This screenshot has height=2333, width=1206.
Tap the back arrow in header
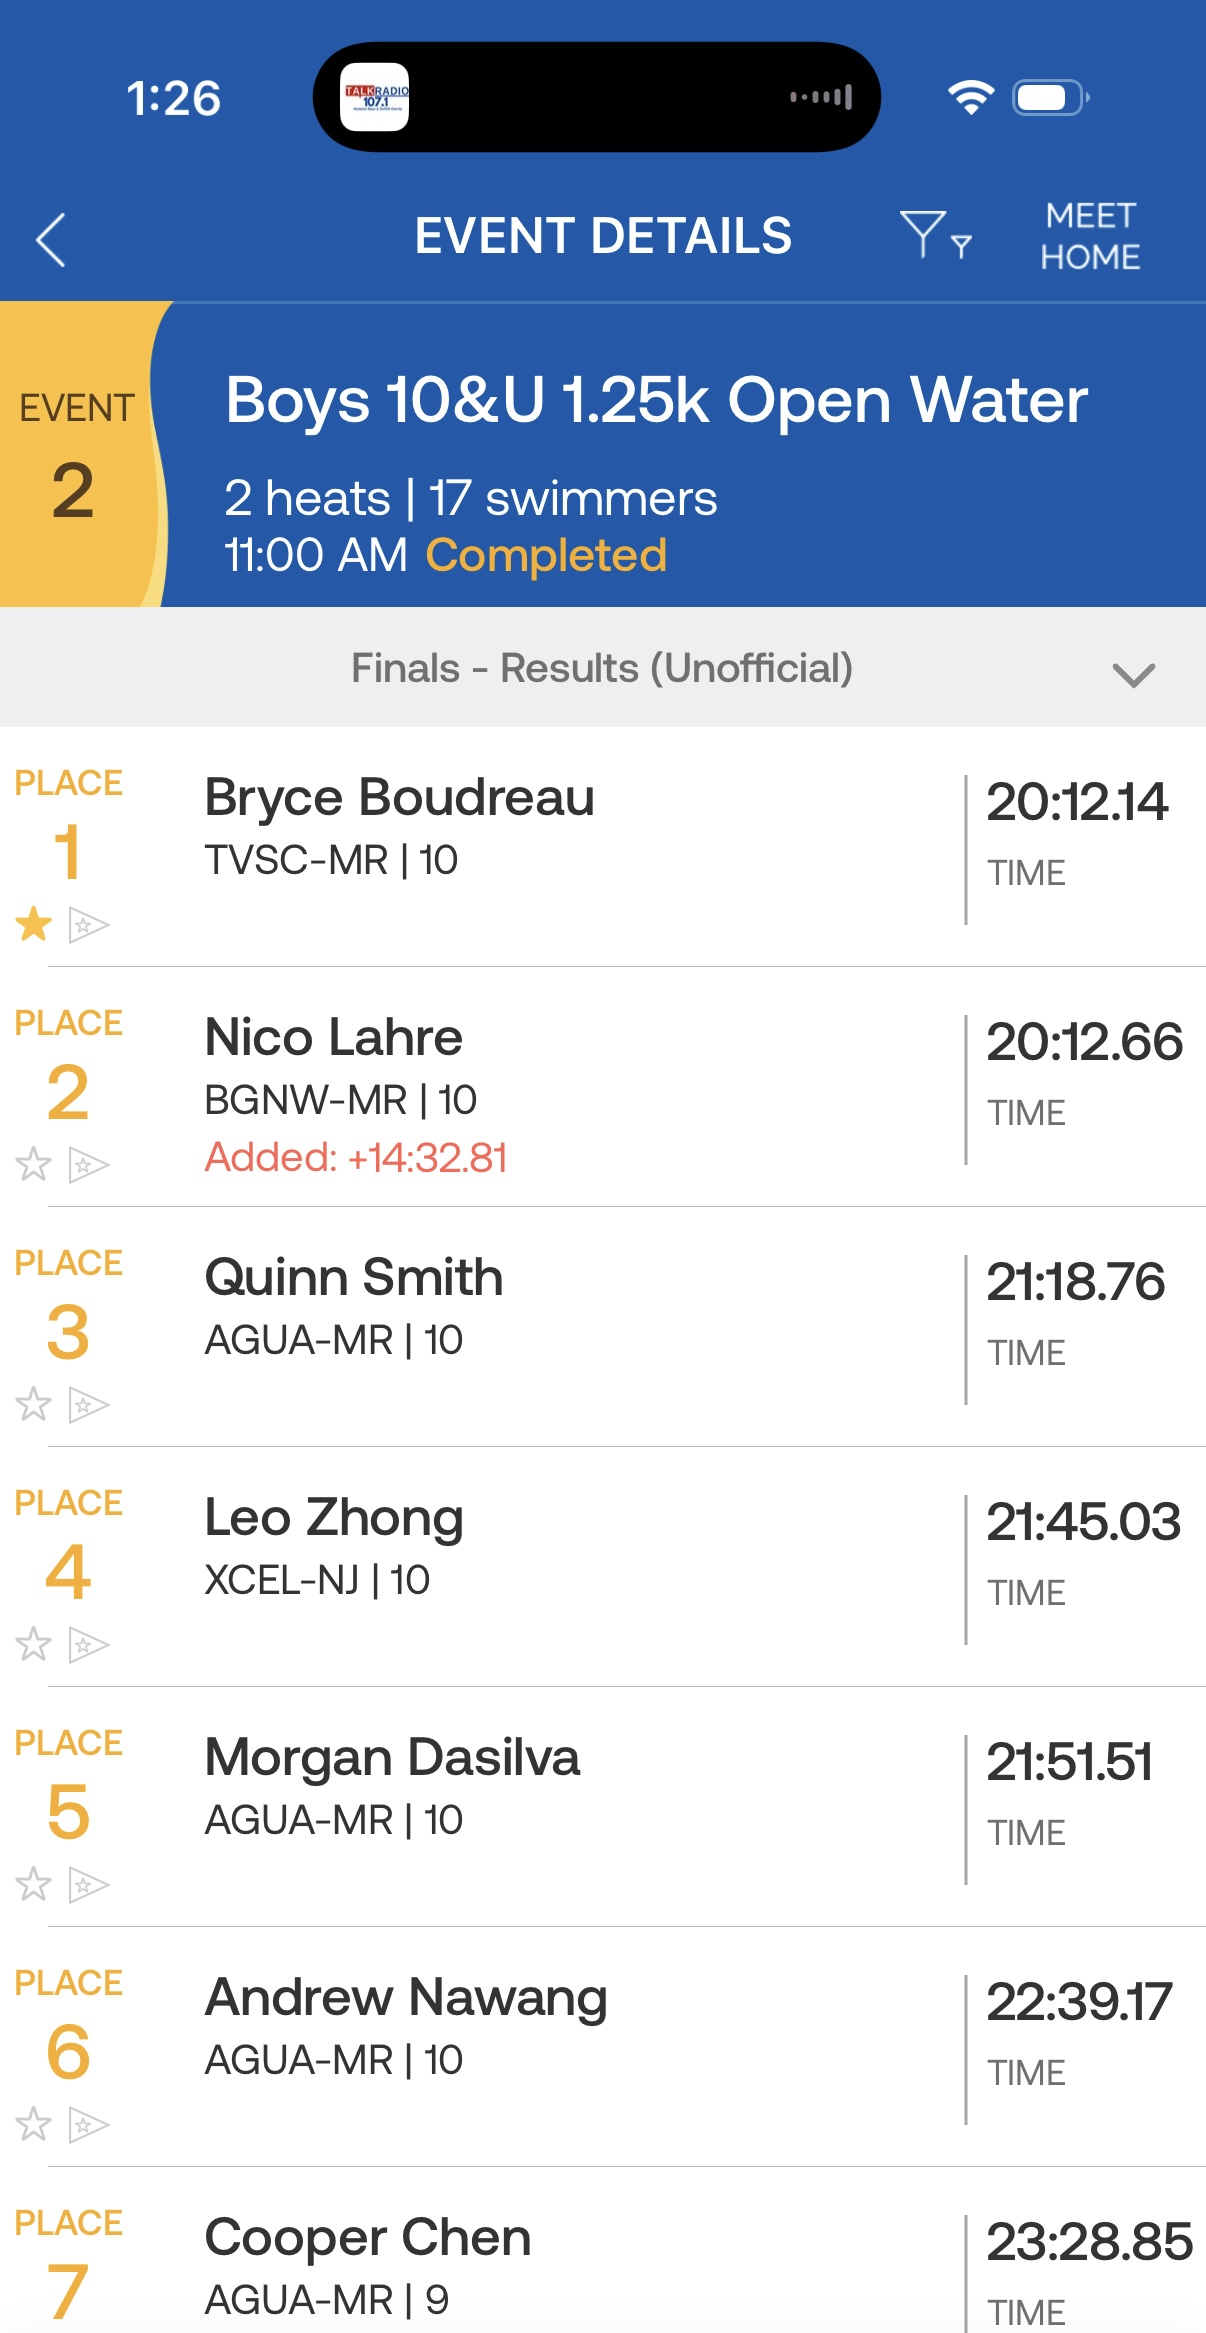(x=51, y=240)
